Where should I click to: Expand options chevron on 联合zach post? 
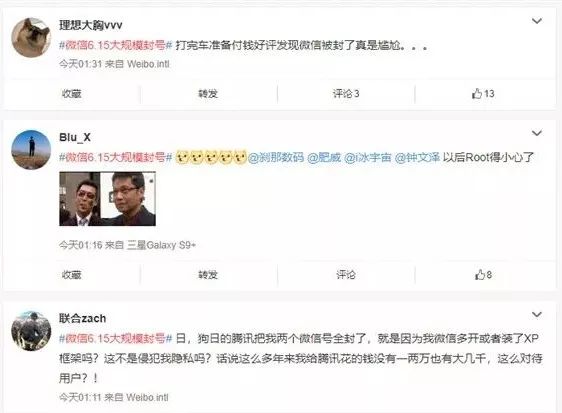(x=537, y=315)
